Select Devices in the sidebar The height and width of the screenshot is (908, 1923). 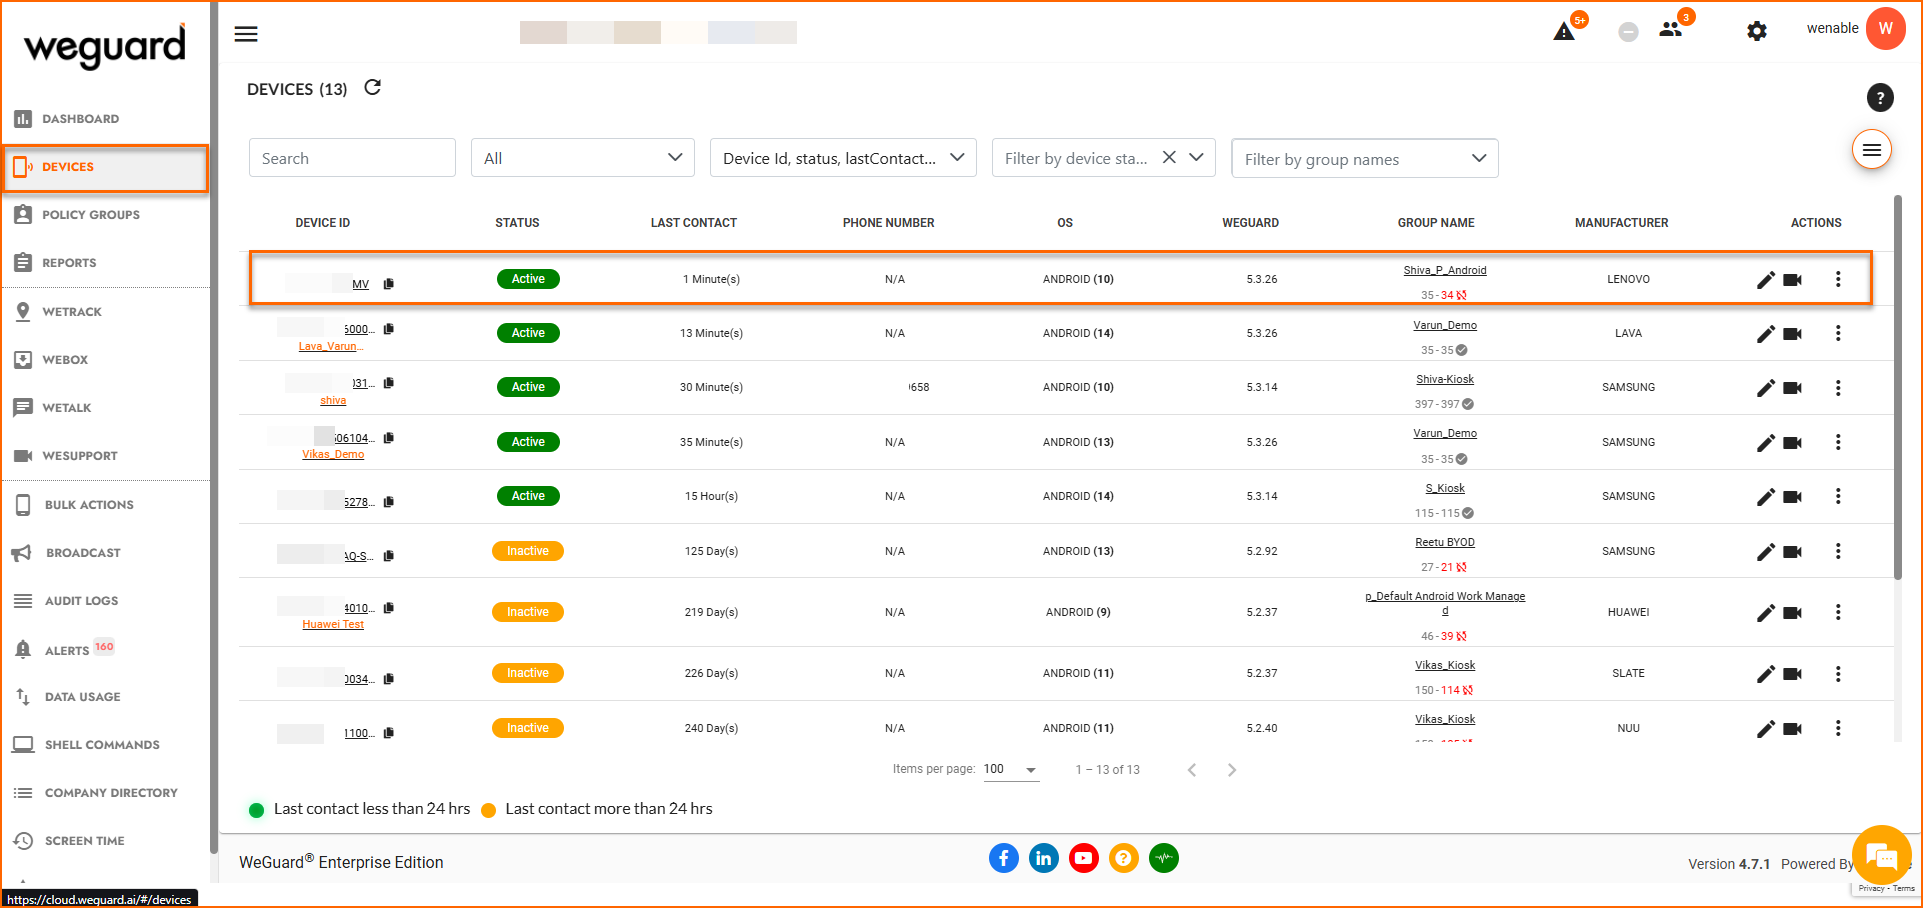point(105,167)
